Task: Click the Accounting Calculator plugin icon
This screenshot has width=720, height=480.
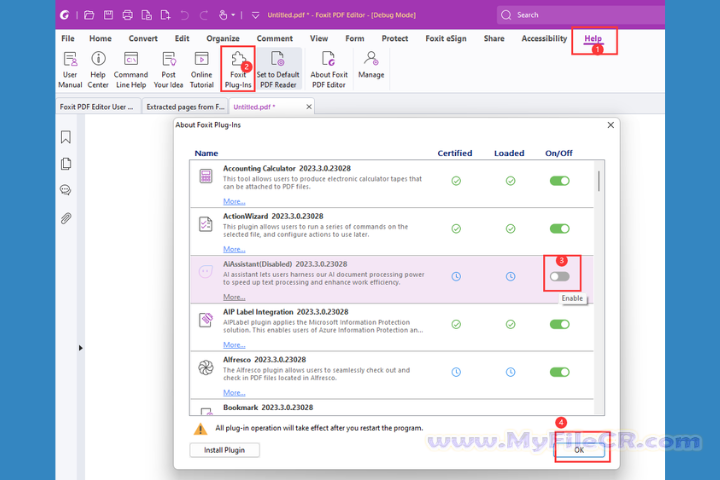Action: (206, 176)
